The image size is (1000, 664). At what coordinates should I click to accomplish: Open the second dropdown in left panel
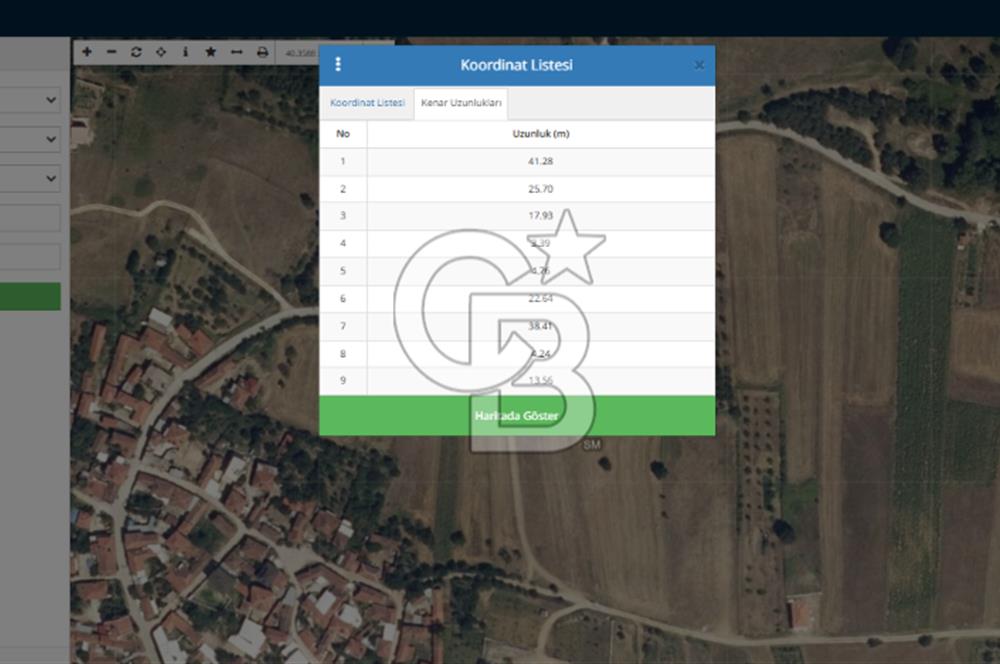[30, 140]
